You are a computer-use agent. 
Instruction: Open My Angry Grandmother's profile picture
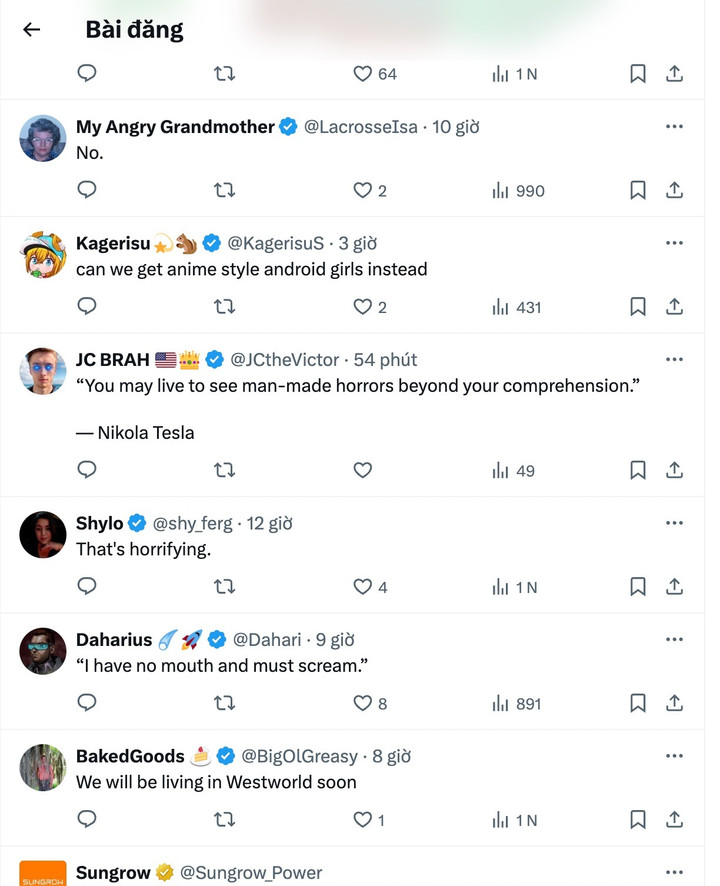tap(43, 138)
